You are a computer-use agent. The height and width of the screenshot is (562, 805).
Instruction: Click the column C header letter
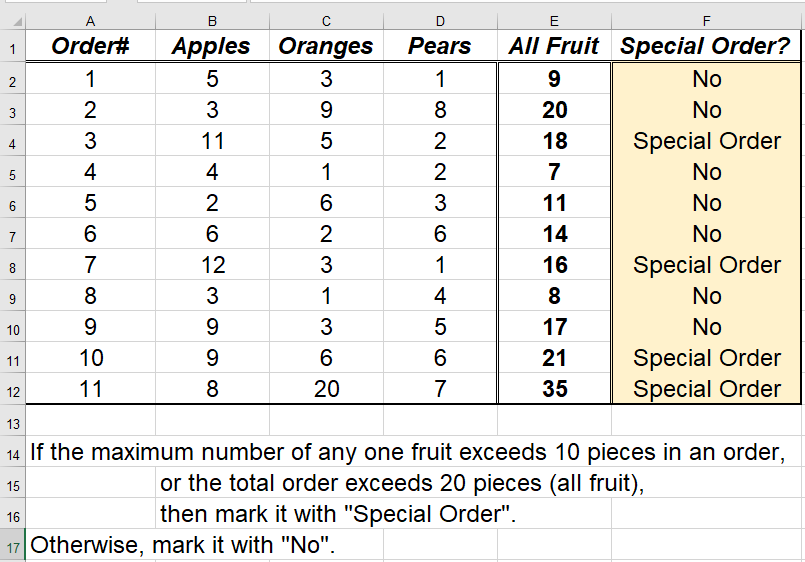[326, 19]
